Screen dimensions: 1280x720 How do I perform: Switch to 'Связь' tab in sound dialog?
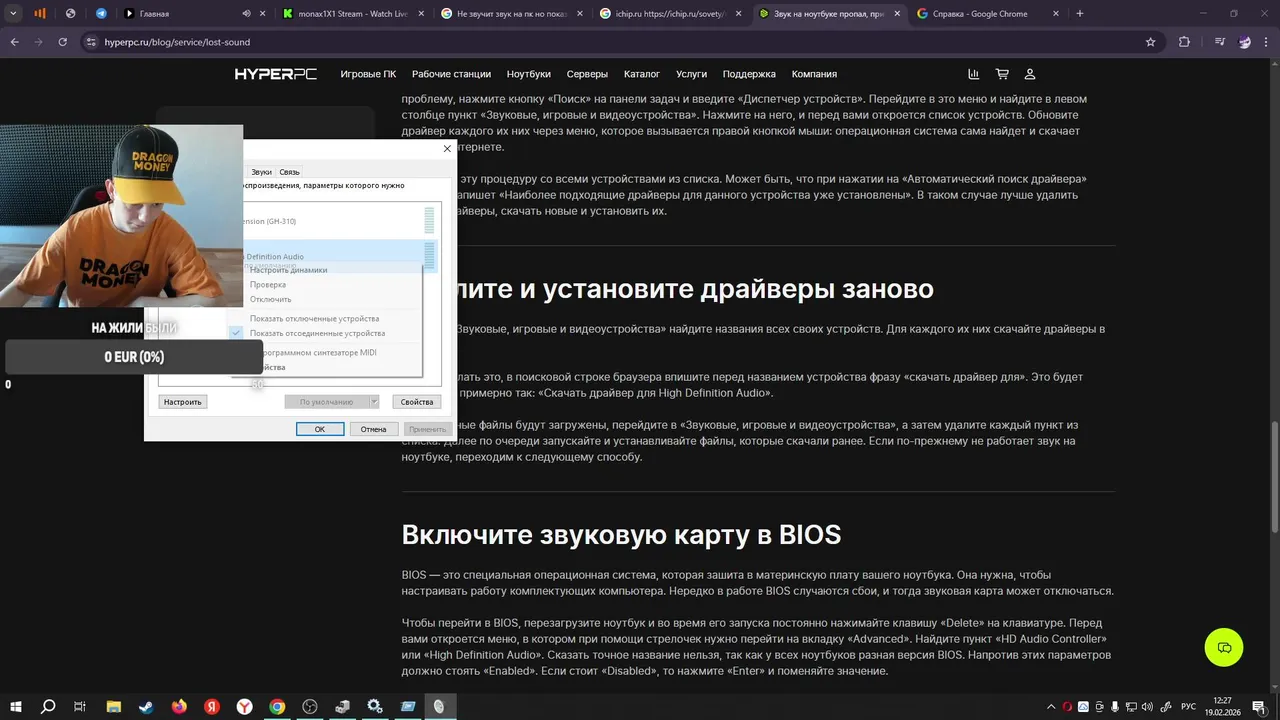(289, 172)
